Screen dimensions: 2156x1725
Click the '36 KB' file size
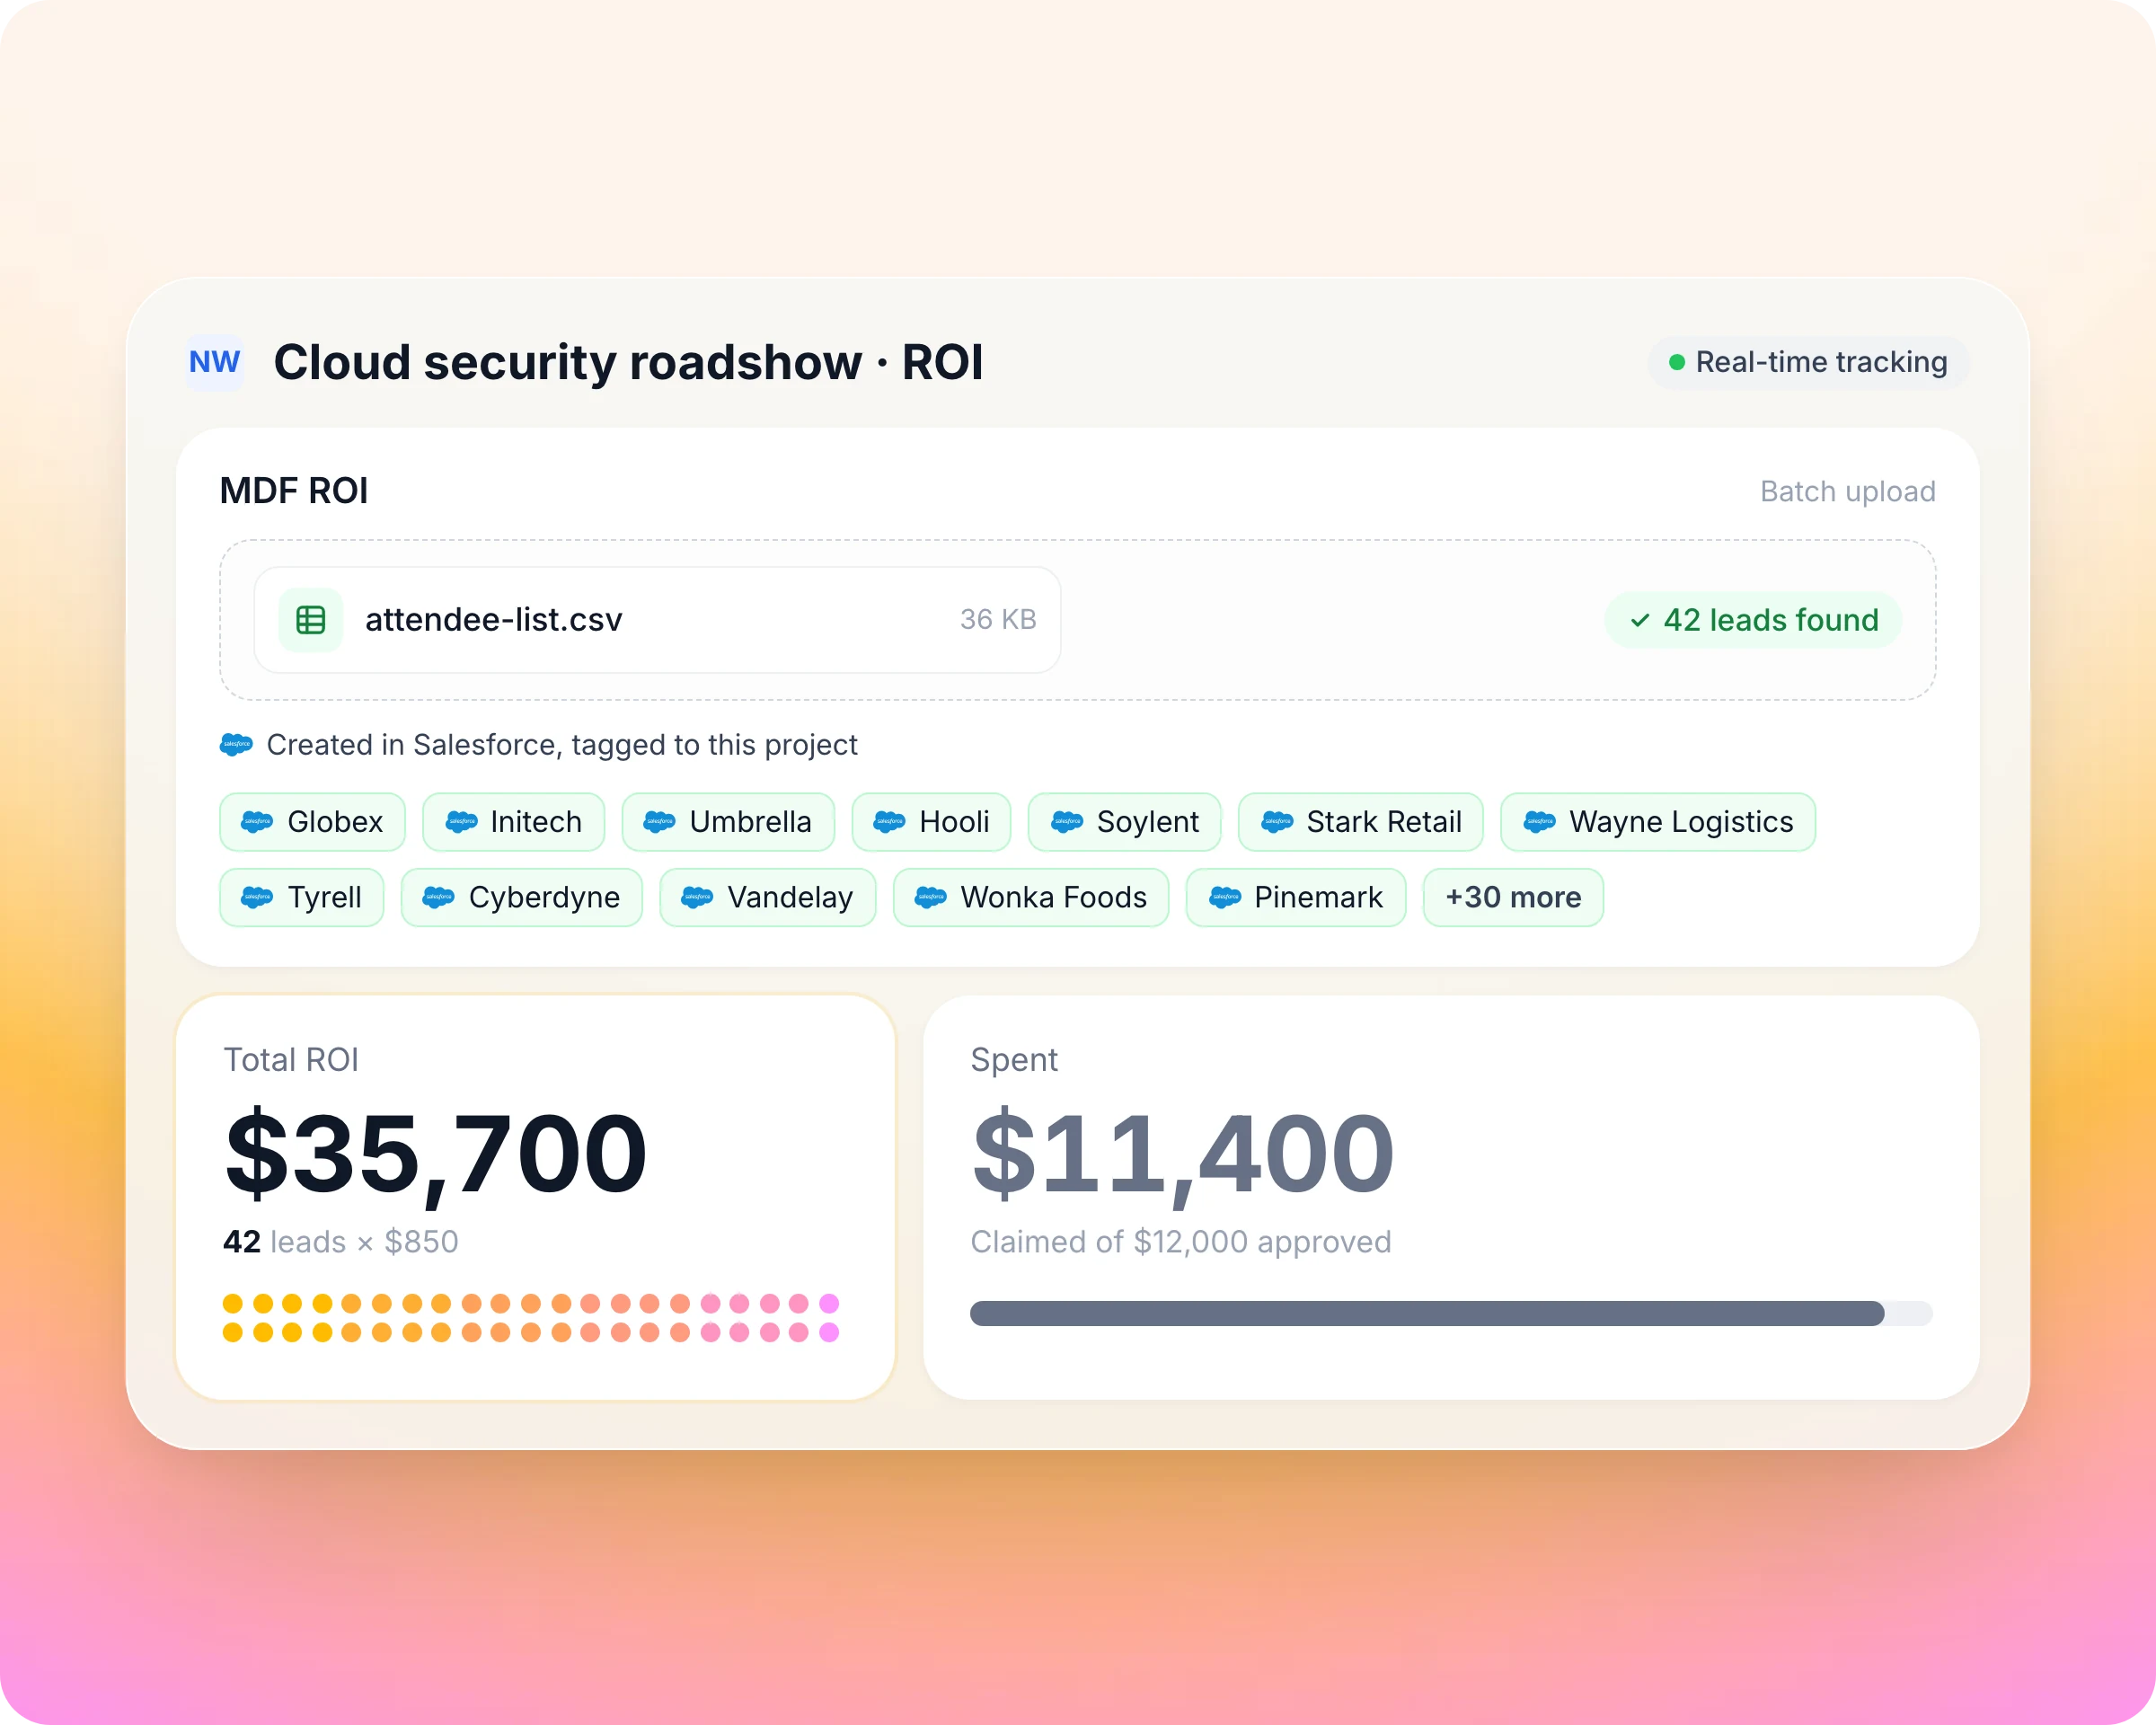[998, 620]
